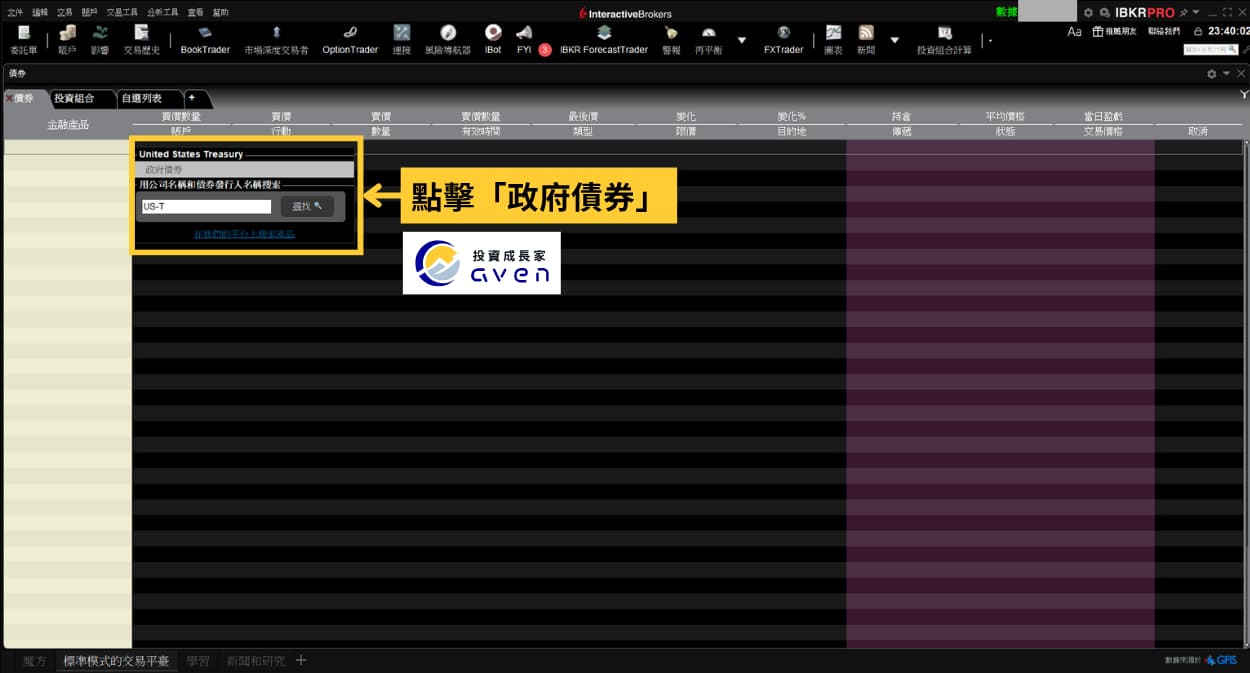Screen dimensions: 1250x673
Task: Add a workspace with bottom + button
Action: [301, 660]
